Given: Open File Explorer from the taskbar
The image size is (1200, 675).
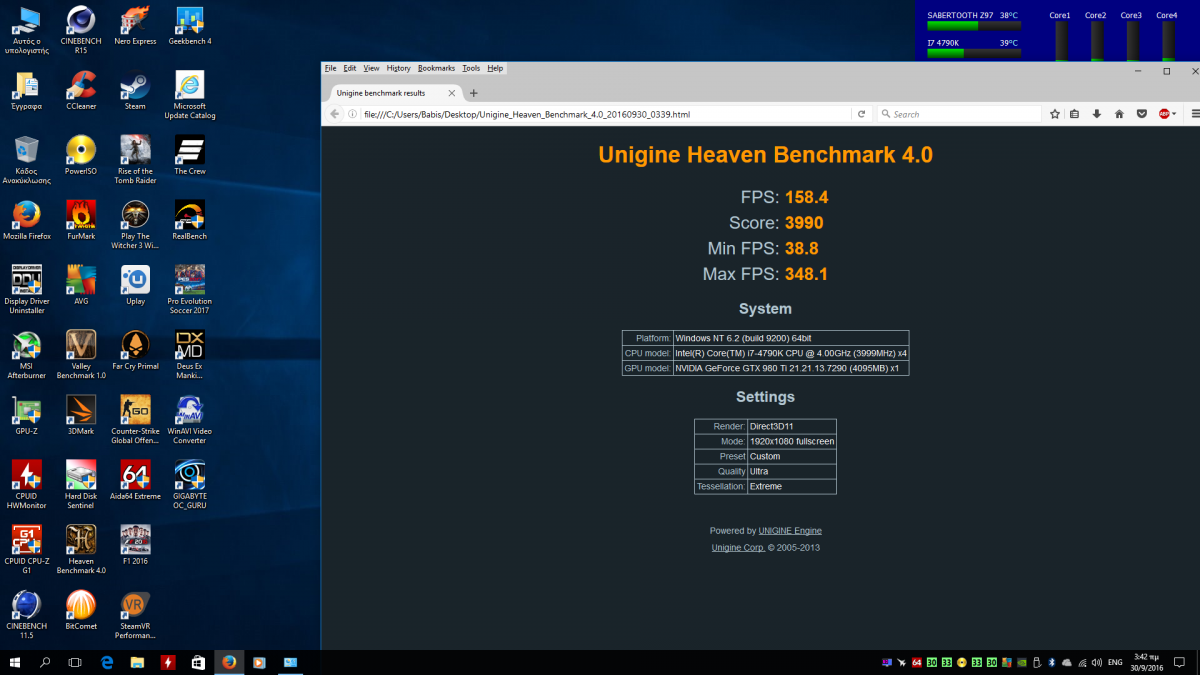Looking at the screenshot, I should 137,662.
